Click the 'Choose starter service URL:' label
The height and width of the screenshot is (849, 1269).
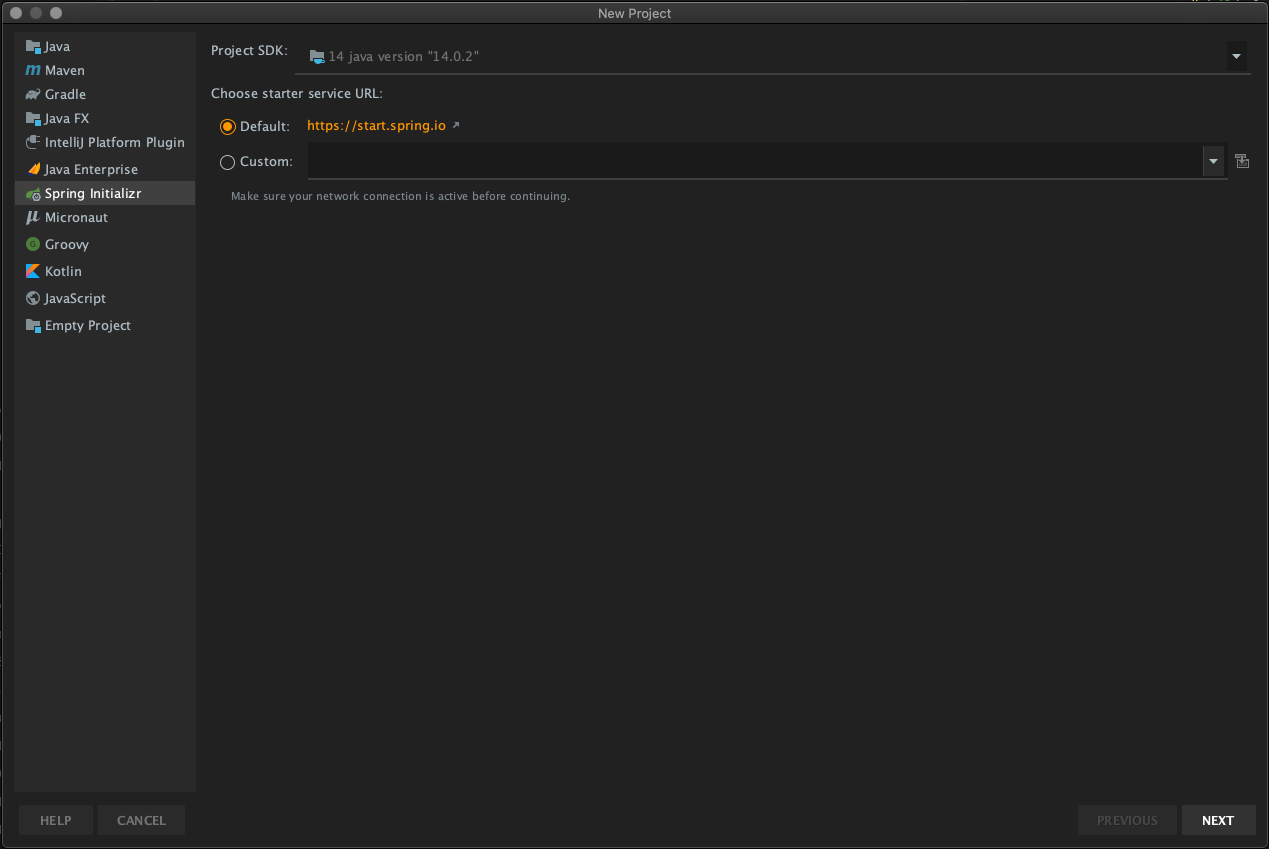[x=297, y=94]
